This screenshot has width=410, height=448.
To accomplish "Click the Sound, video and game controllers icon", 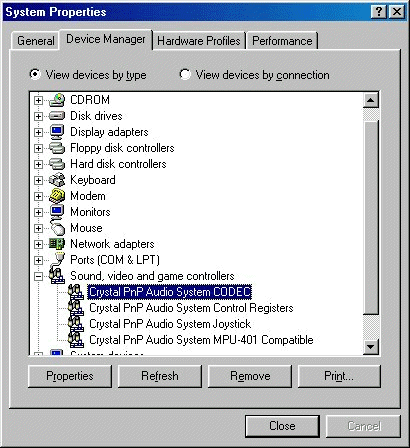I will 57,276.
